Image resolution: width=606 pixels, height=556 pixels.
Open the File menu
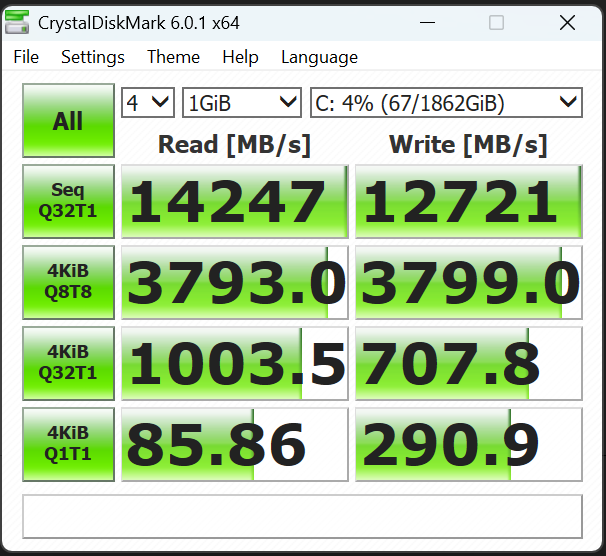point(26,57)
